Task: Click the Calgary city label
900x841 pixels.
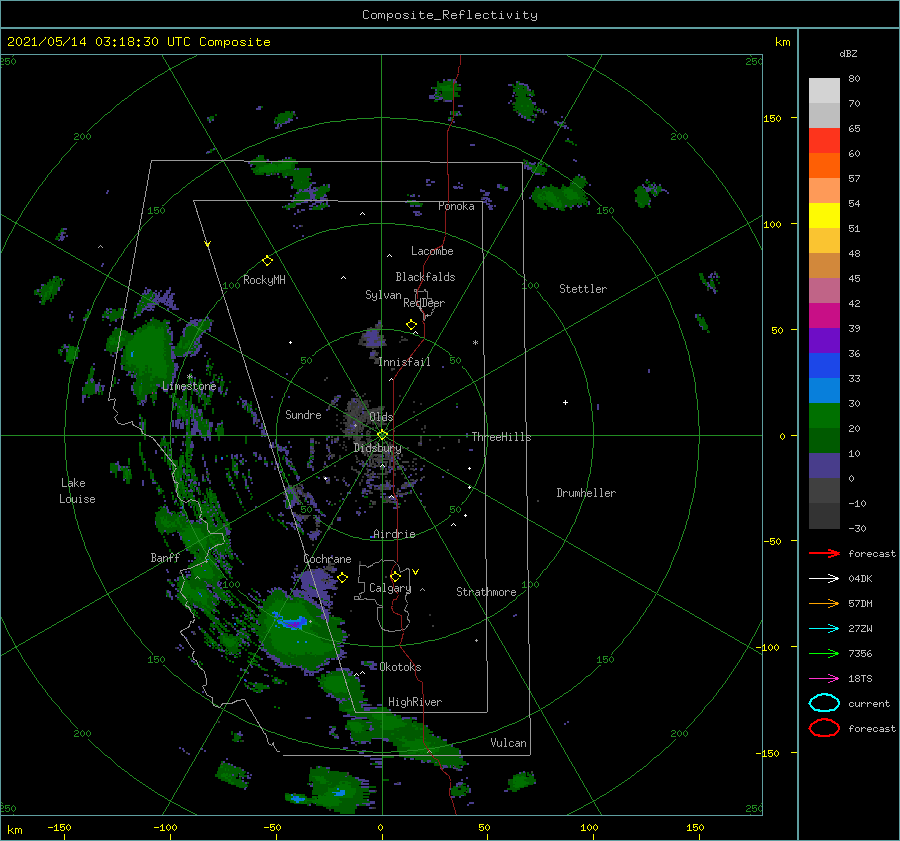Action: (390, 588)
